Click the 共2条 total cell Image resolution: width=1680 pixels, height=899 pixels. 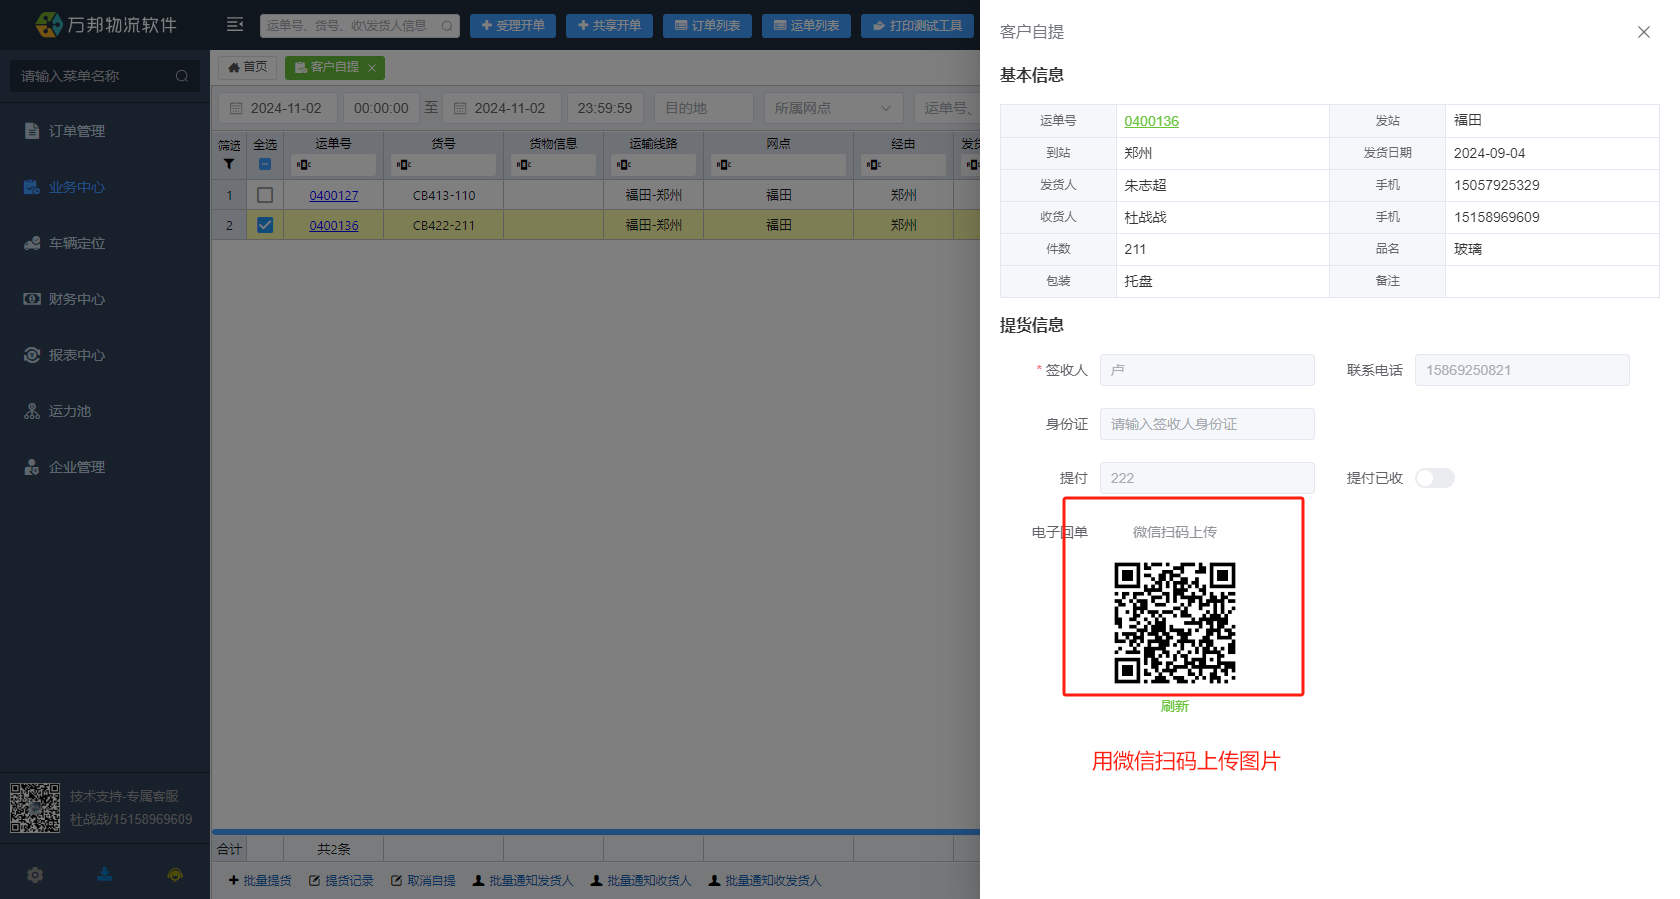coord(334,849)
